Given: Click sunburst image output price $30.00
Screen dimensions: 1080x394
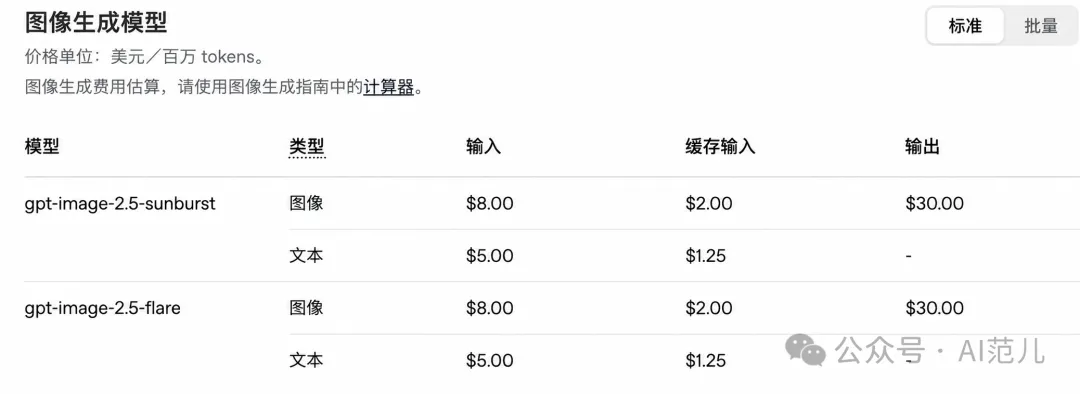Looking at the screenshot, I should (x=935, y=204).
